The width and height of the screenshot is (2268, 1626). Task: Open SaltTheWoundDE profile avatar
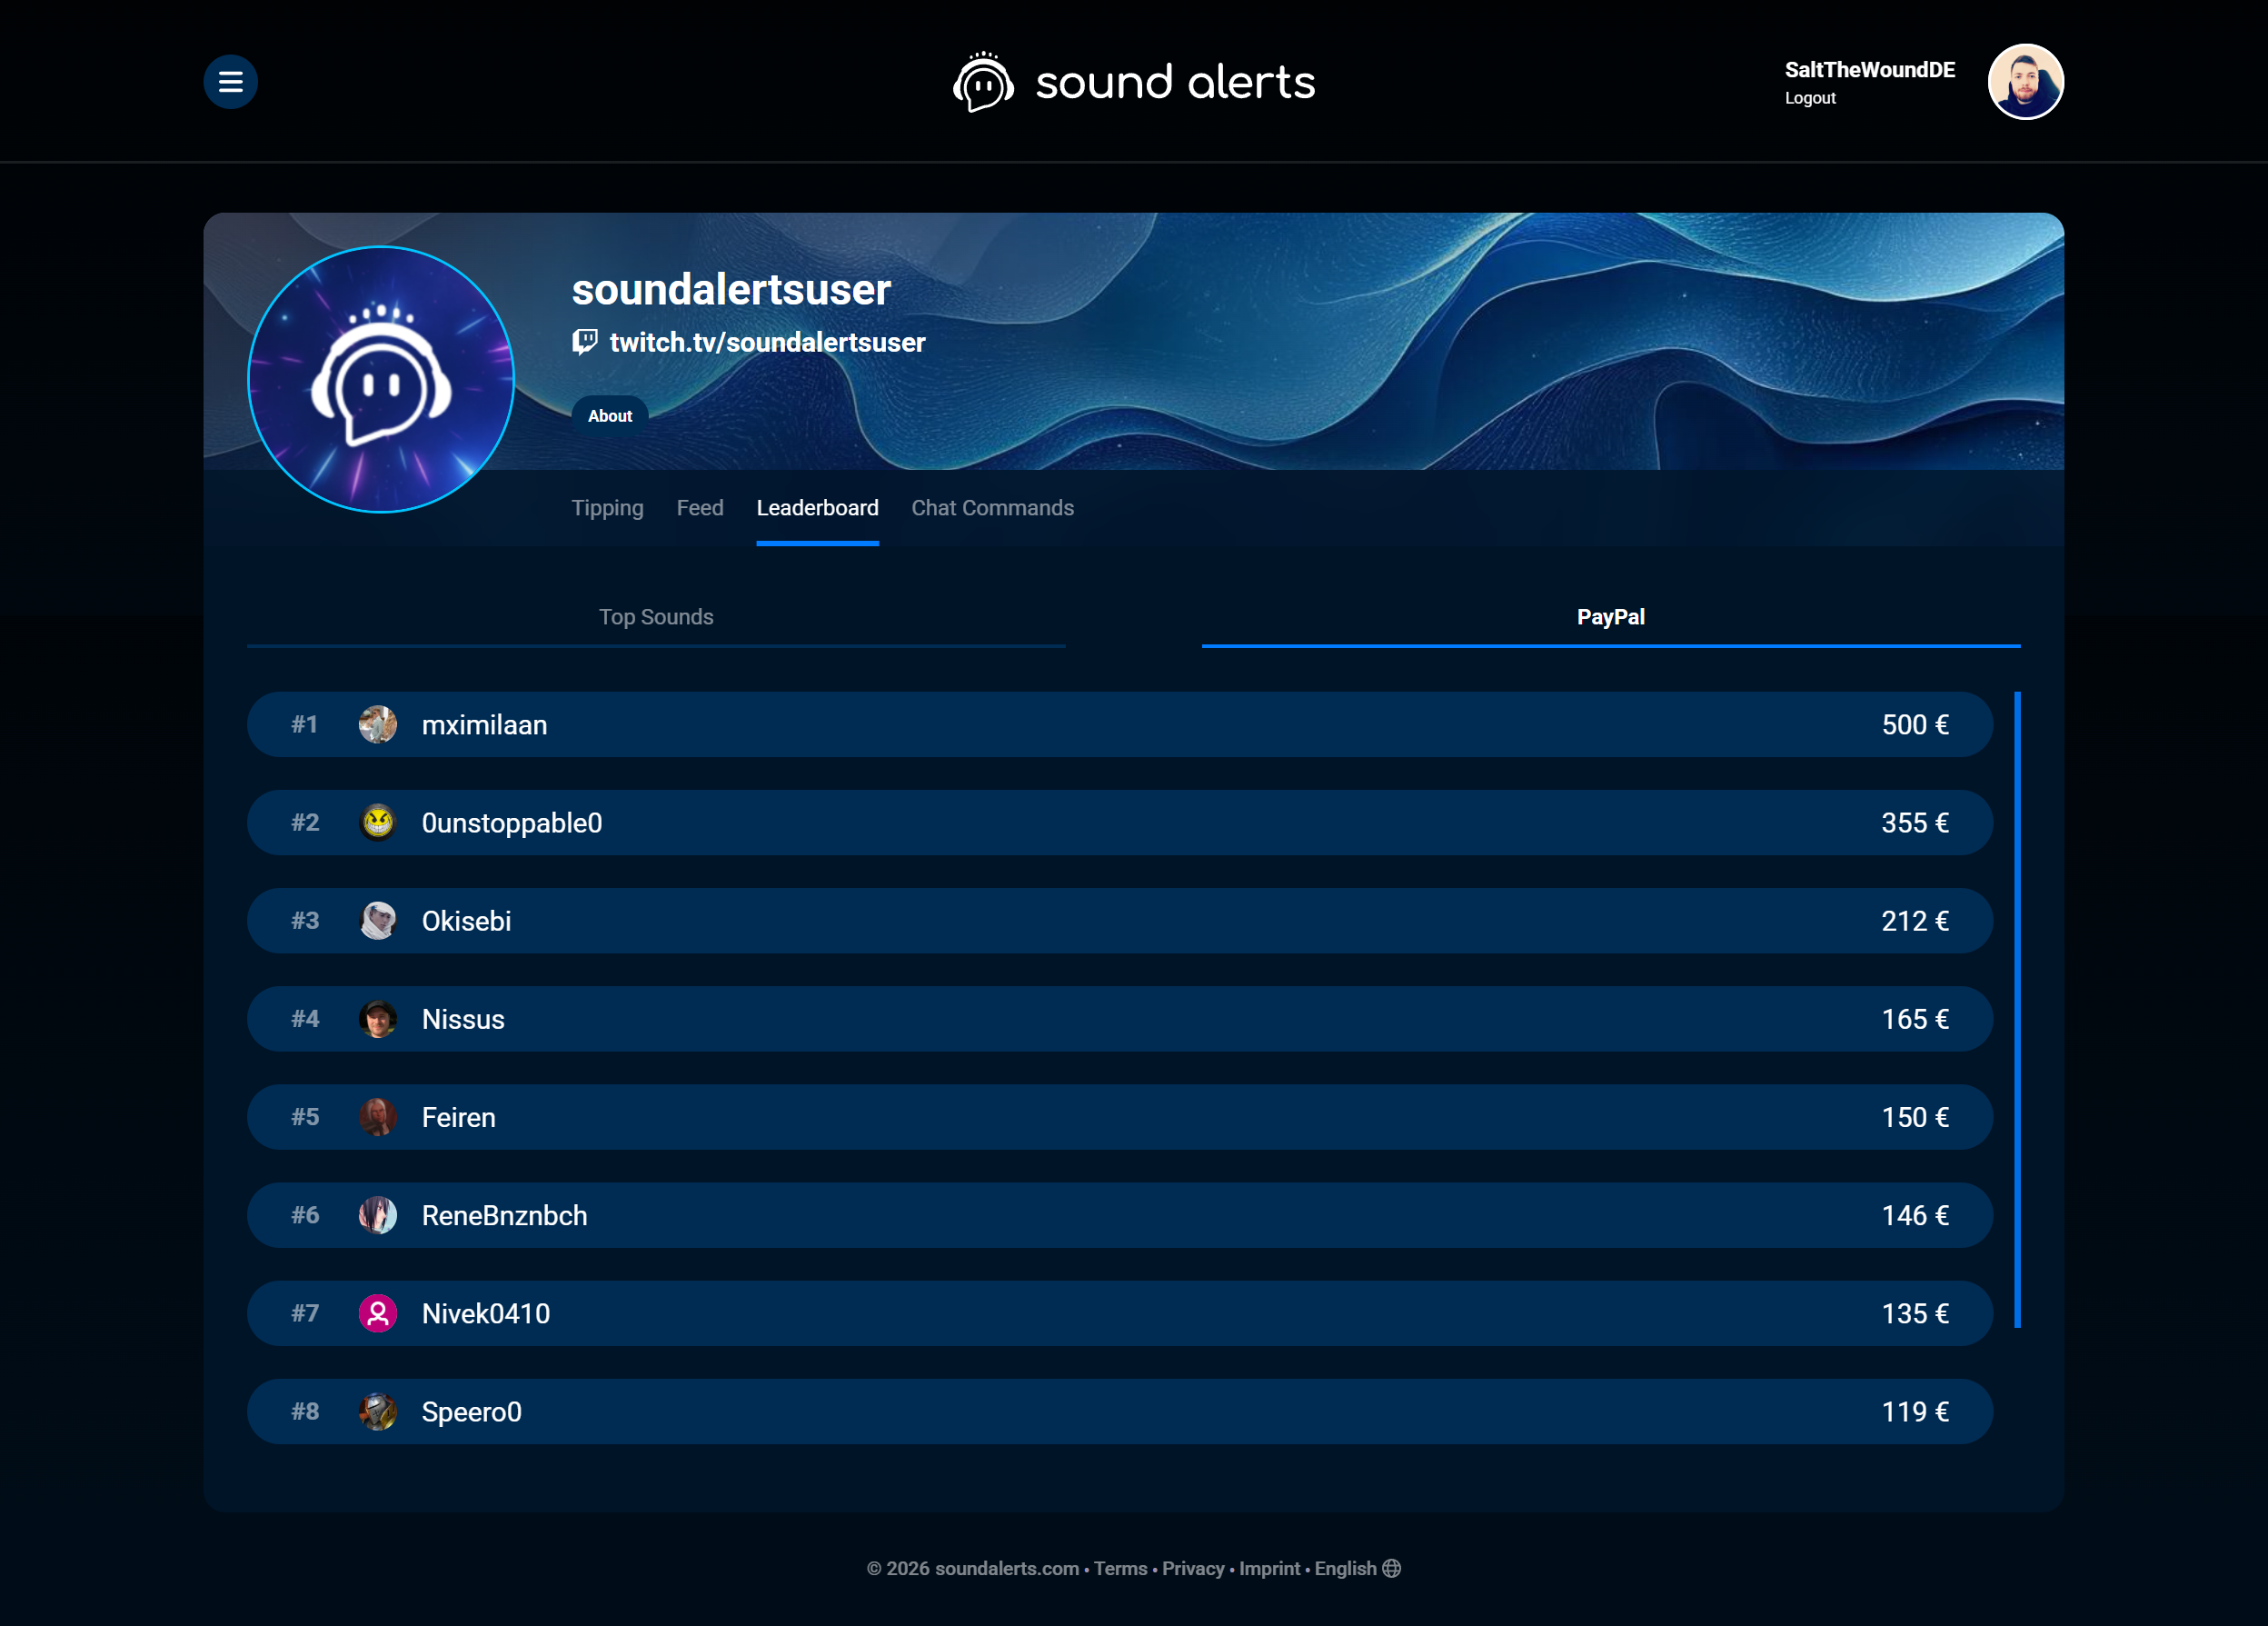click(2025, 82)
